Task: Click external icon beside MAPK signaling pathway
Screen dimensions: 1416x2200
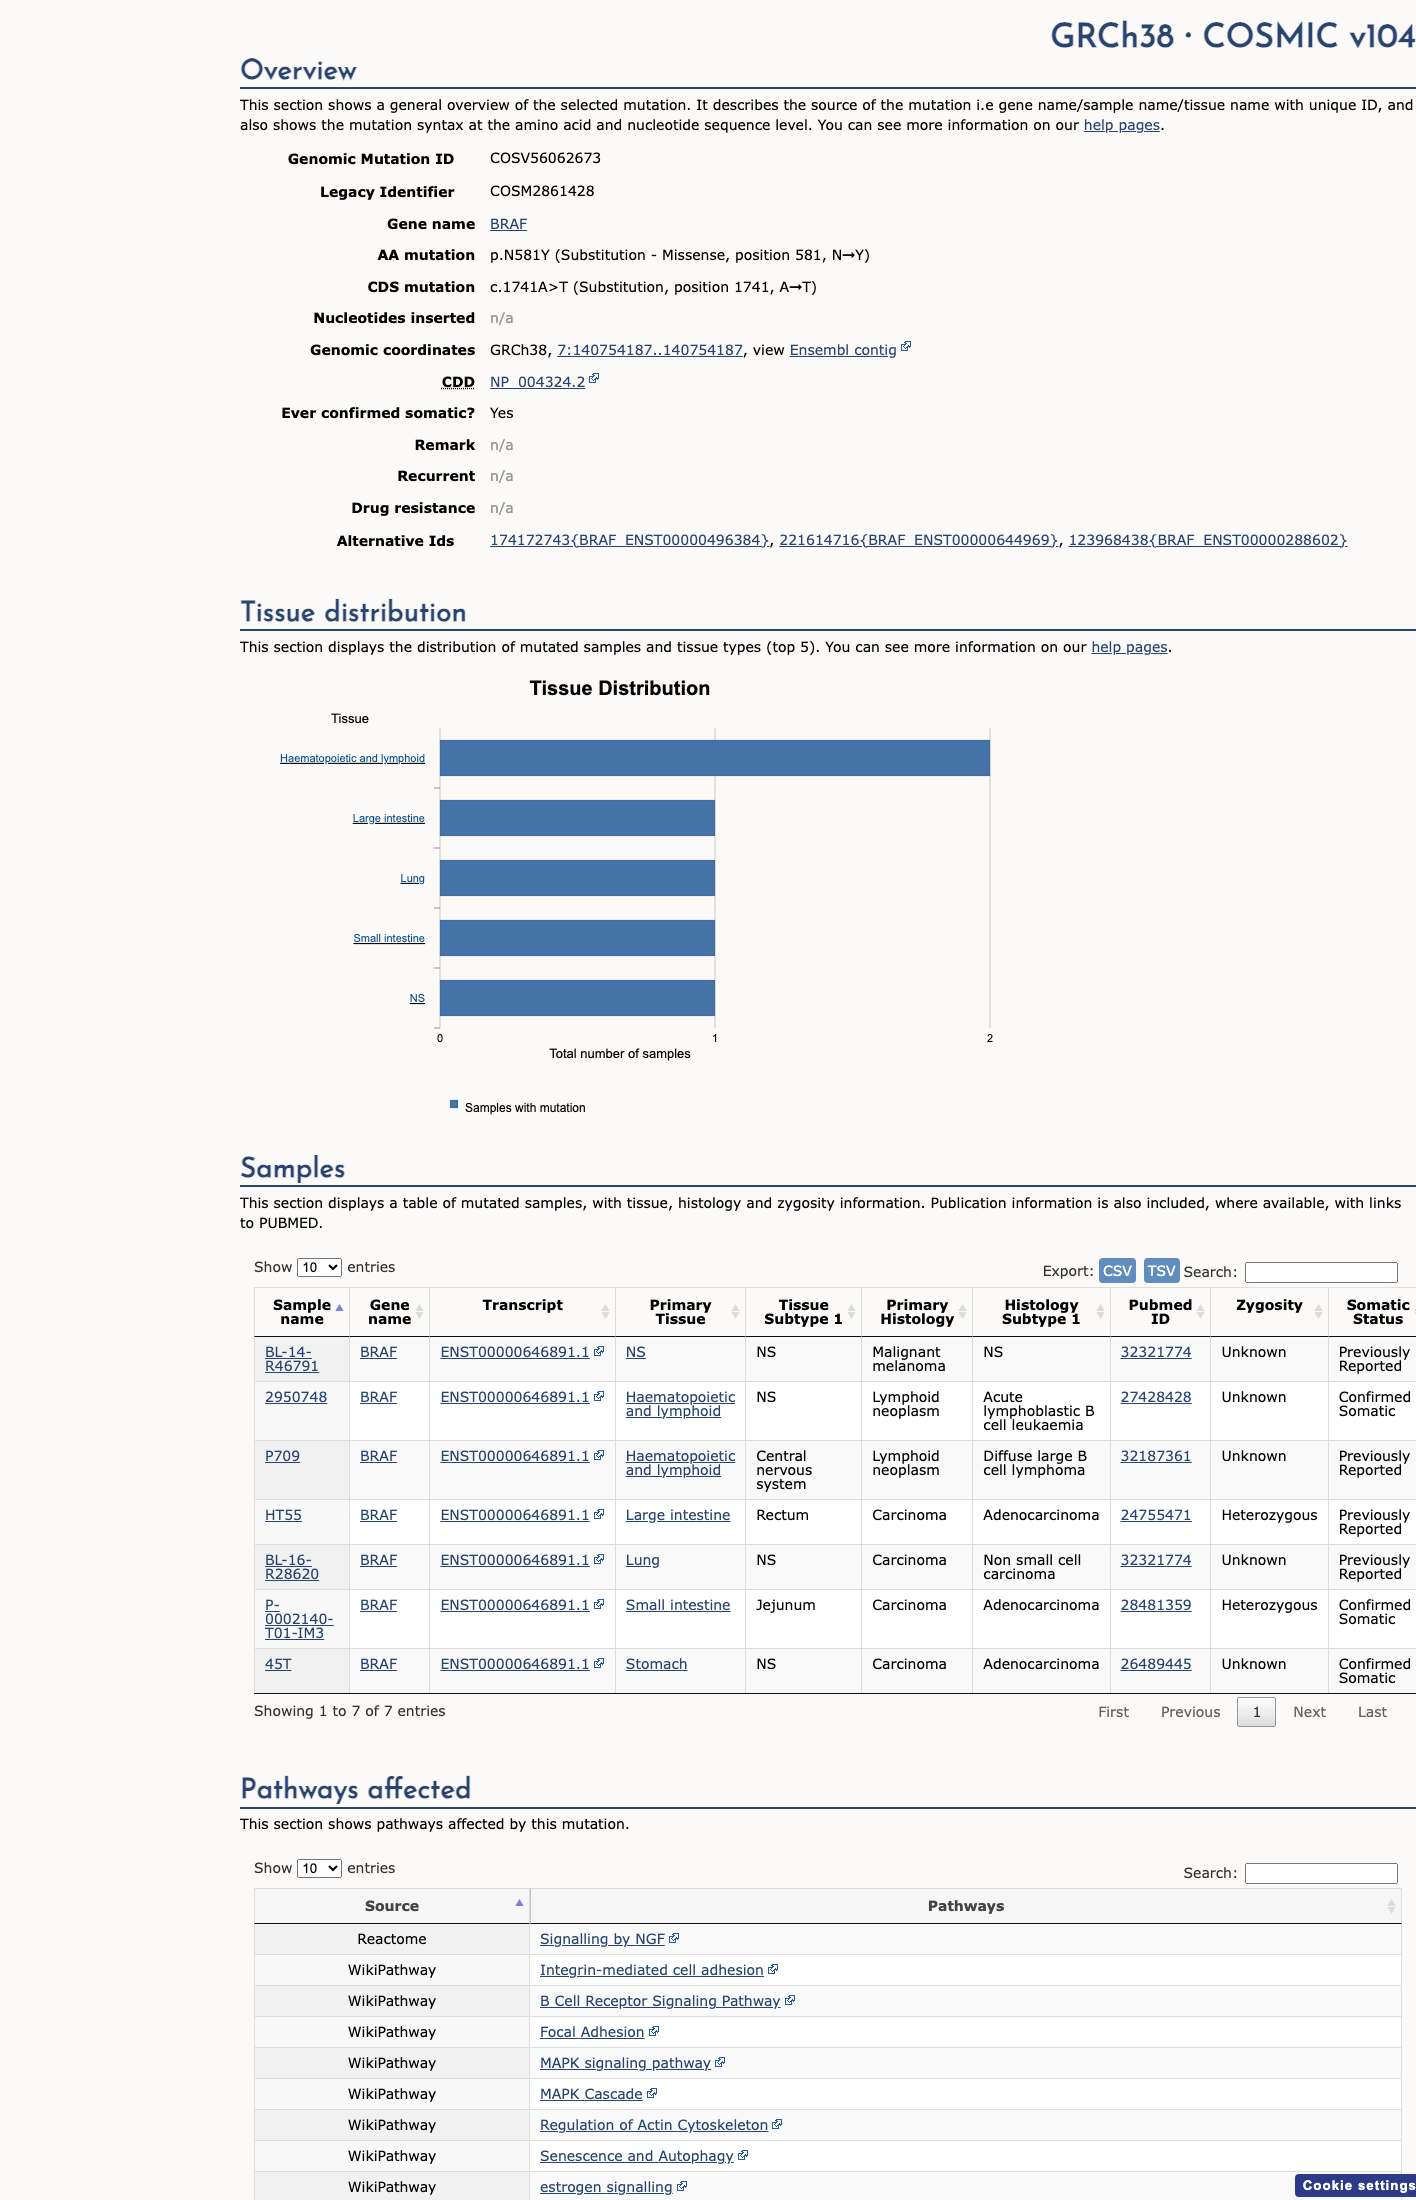Action: point(720,2062)
